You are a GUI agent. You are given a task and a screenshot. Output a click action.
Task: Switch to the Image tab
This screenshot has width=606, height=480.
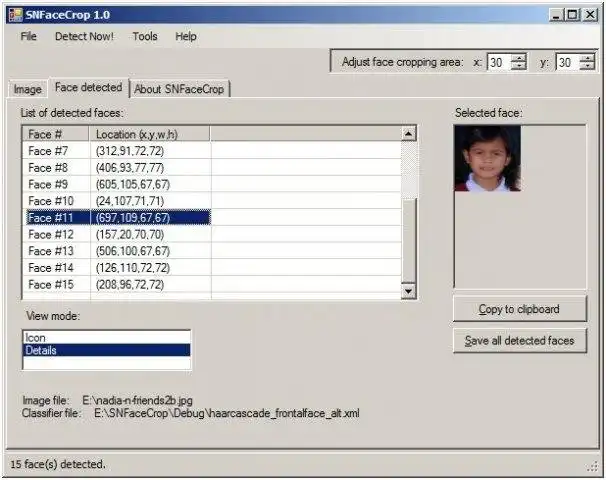[27, 89]
